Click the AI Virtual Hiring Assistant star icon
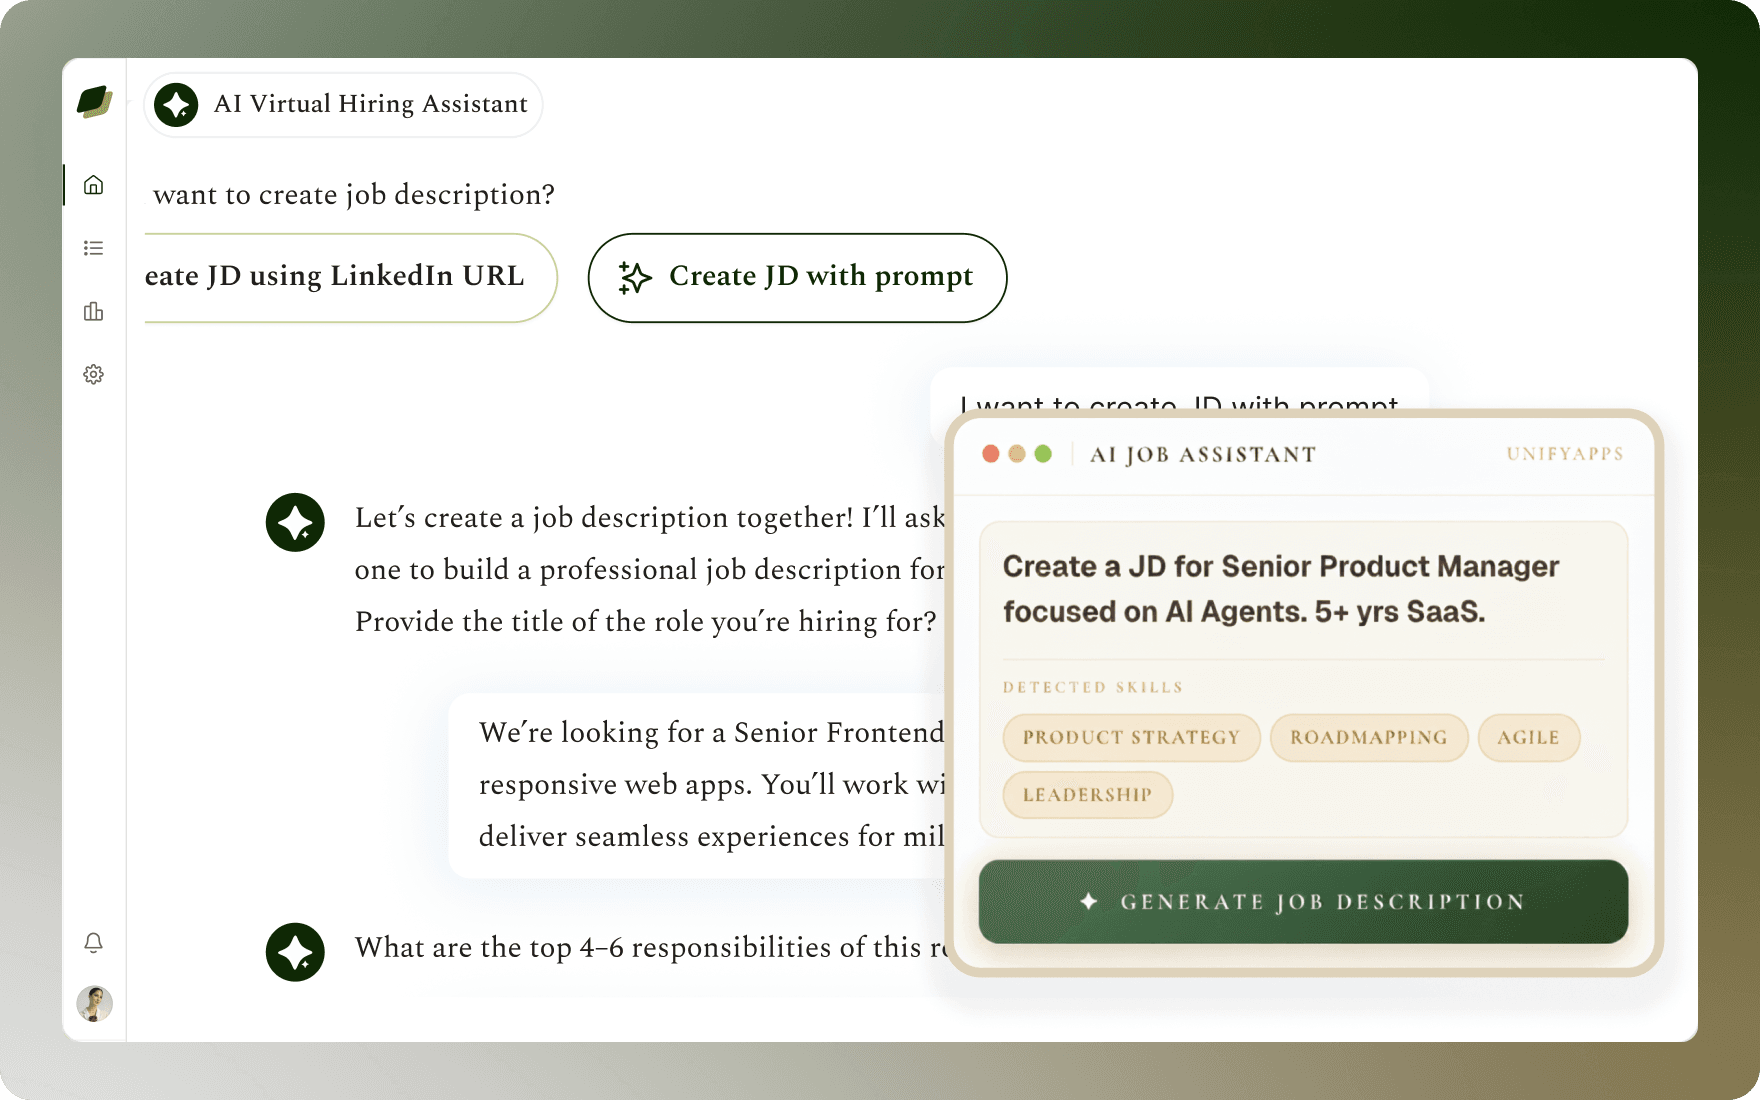 click(x=177, y=104)
